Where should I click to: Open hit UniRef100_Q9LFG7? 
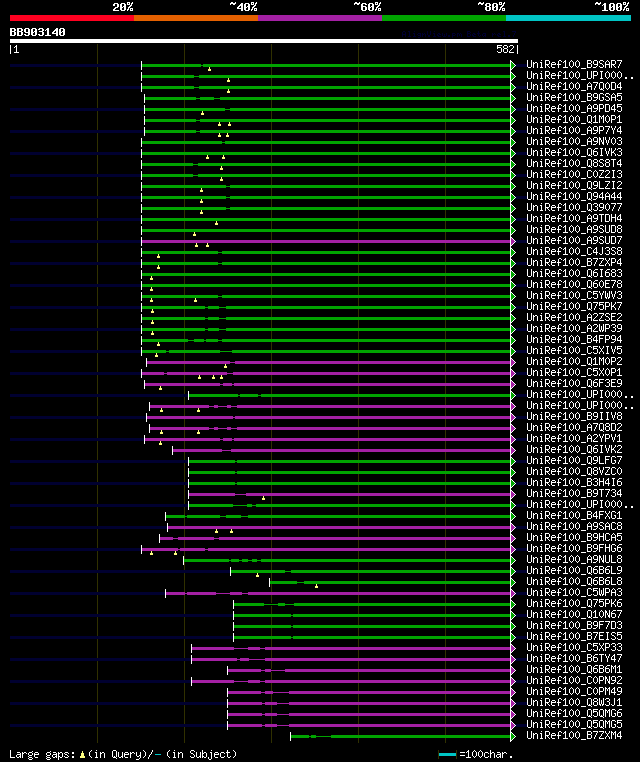pyautogui.click(x=574, y=460)
